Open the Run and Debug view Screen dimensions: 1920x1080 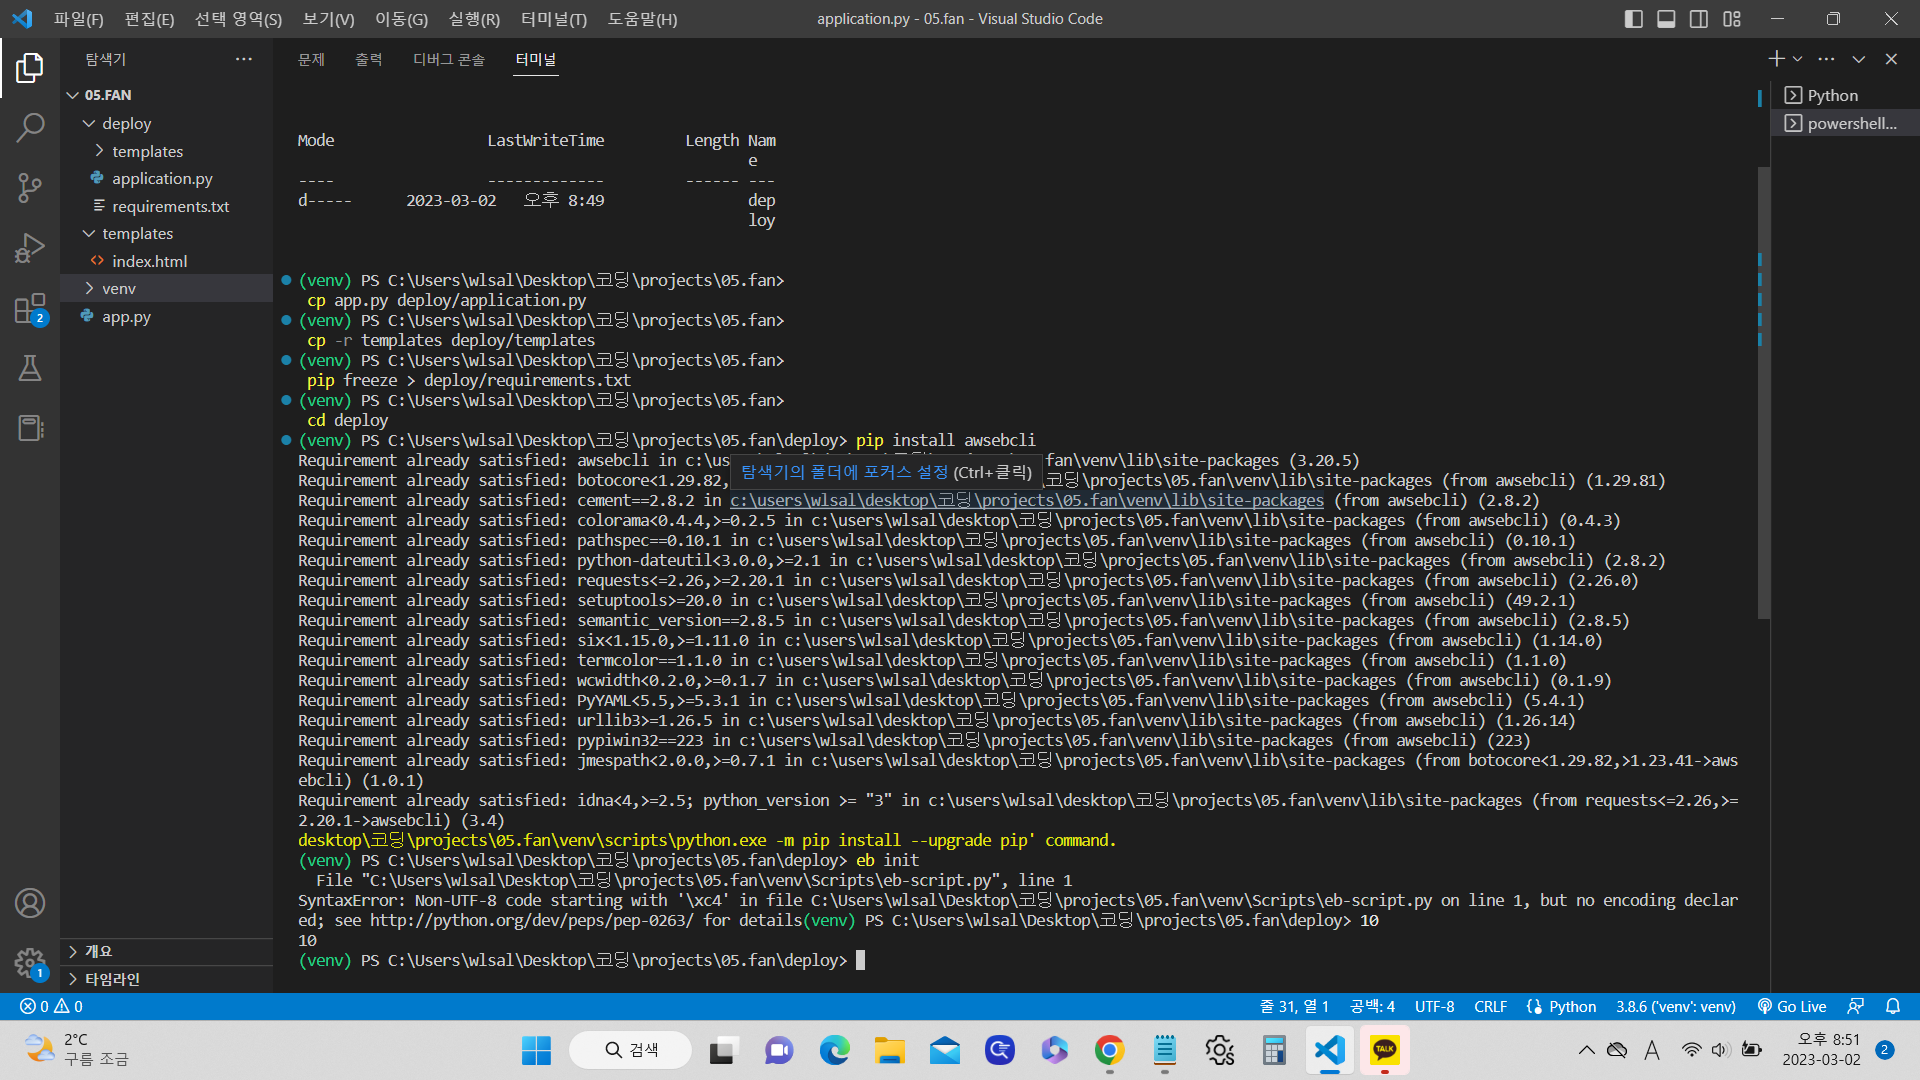(x=30, y=248)
